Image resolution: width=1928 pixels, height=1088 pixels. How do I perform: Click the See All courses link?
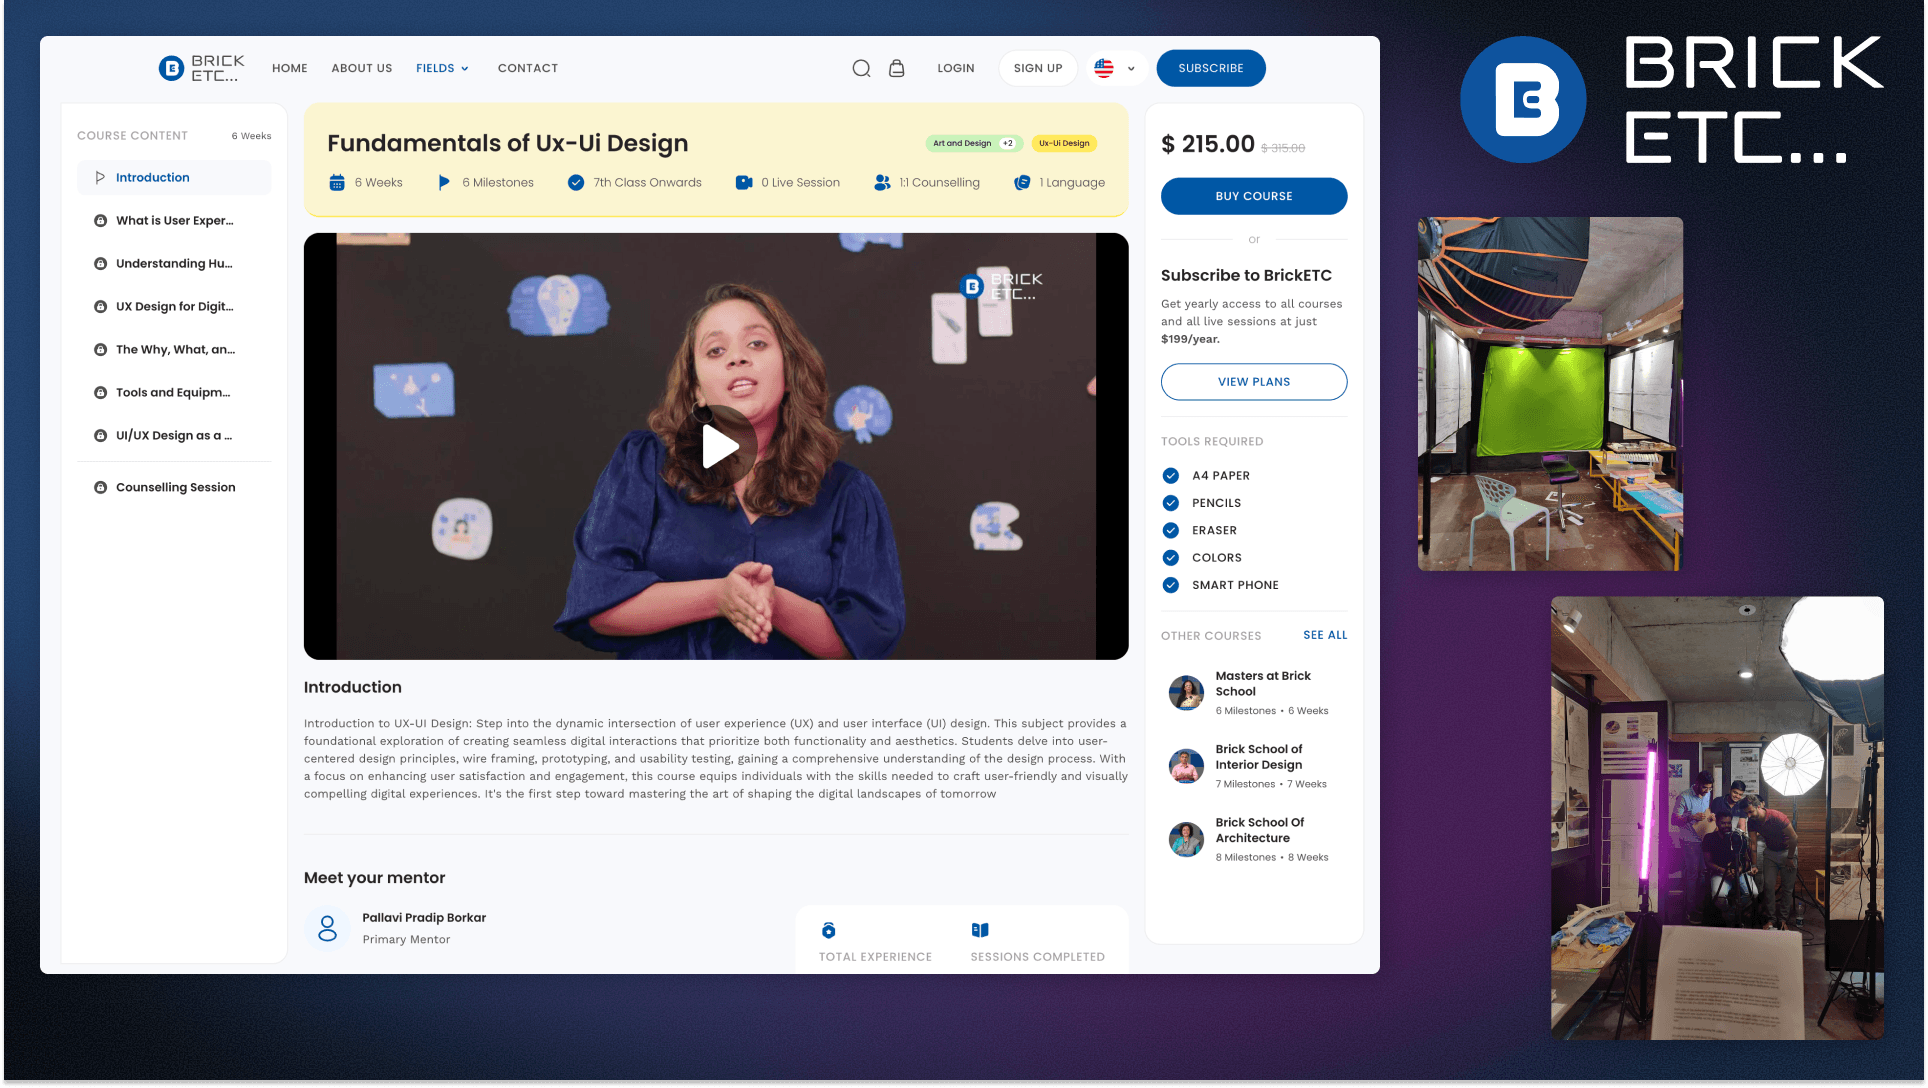pyautogui.click(x=1325, y=635)
